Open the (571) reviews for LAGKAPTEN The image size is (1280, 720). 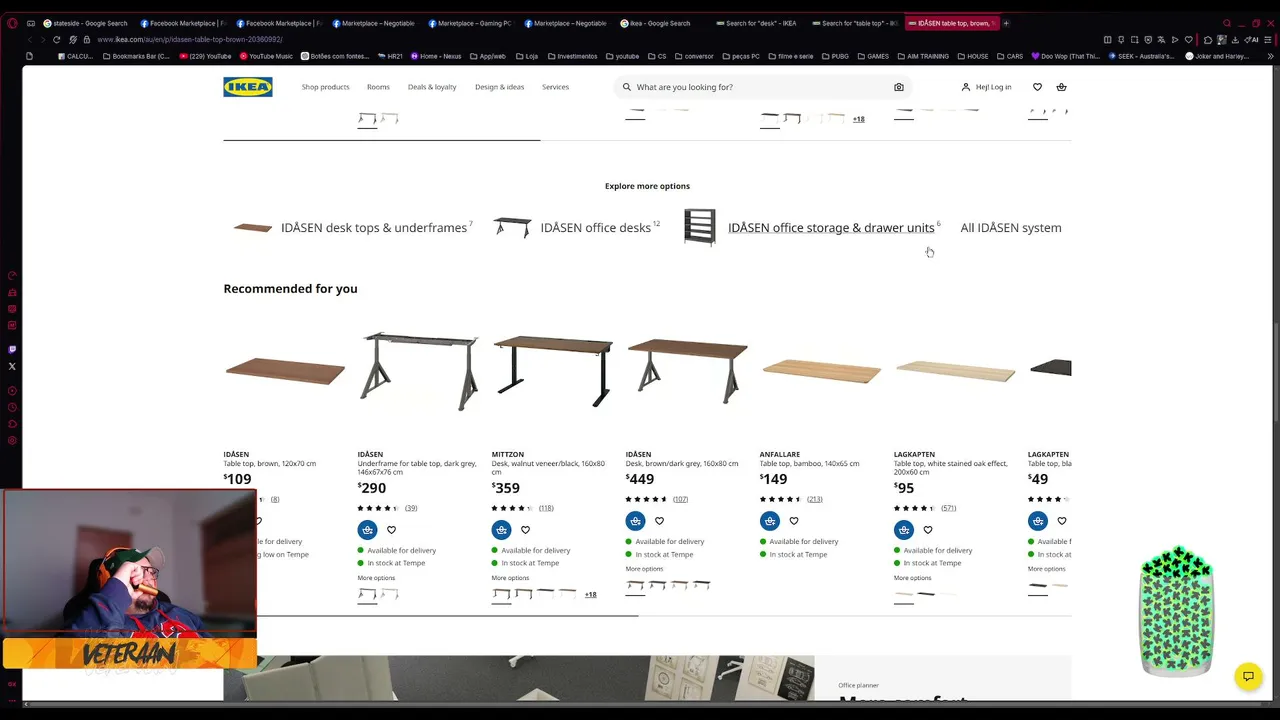click(x=949, y=508)
